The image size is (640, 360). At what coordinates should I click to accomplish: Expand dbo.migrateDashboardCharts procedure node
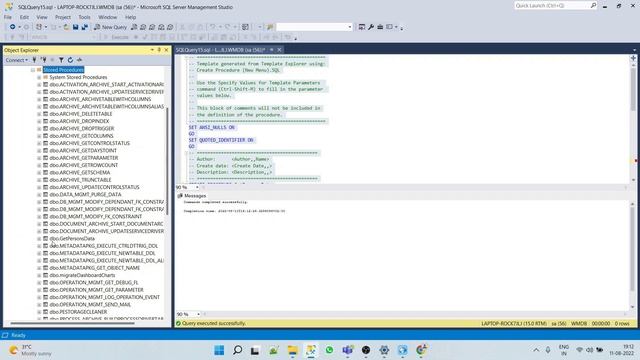[39, 276]
